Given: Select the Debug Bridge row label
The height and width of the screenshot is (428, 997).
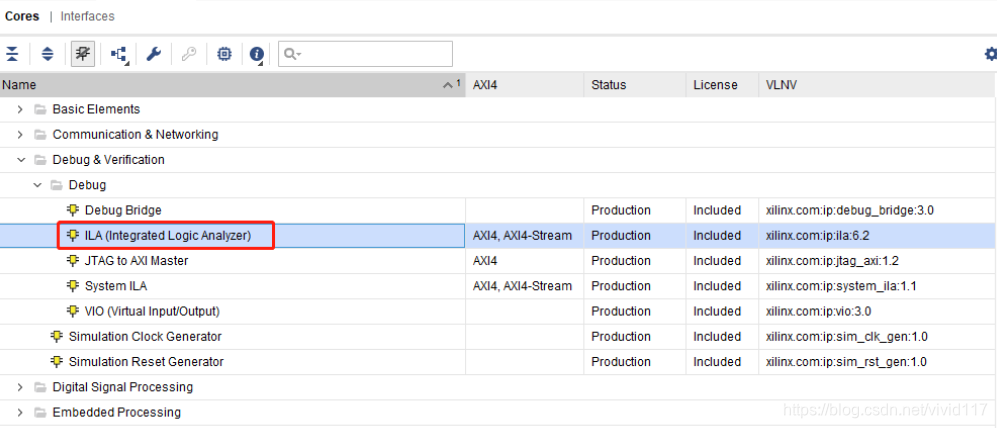Looking at the screenshot, I should pyautogui.click(x=123, y=210).
